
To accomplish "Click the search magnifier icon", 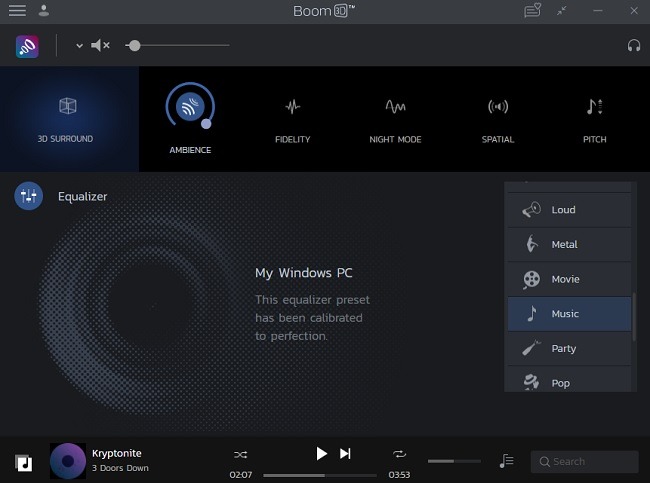I will click(x=545, y=462).
